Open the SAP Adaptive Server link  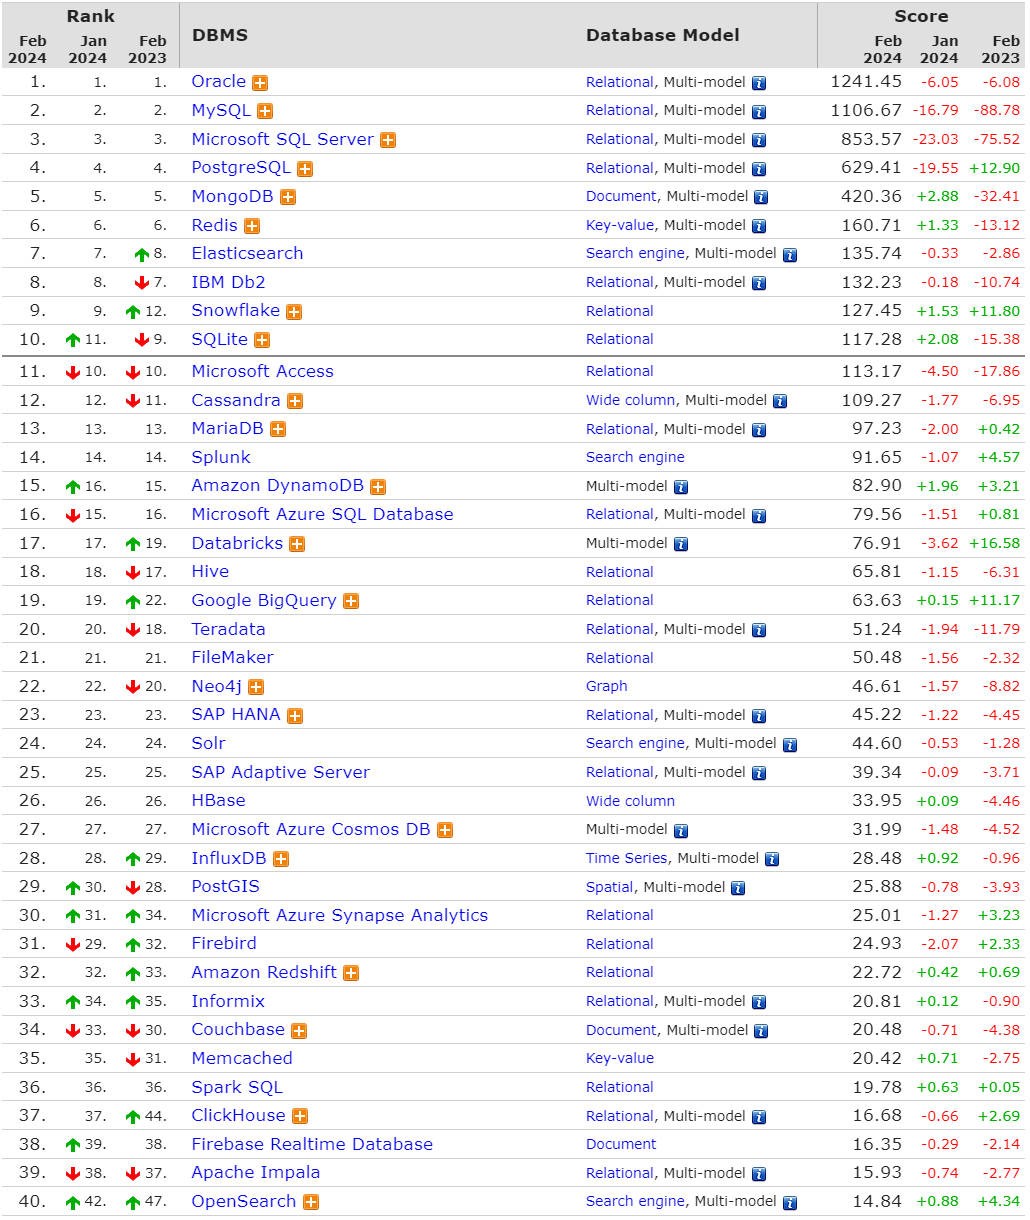[281, 772]
